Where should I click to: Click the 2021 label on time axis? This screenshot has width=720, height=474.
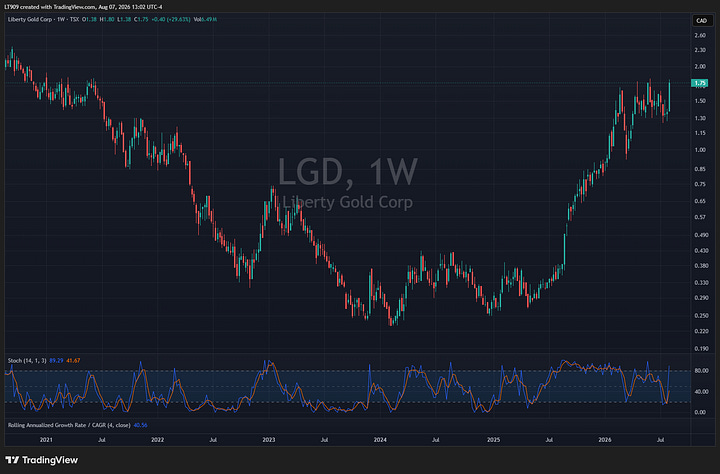[x=46, y=440]
